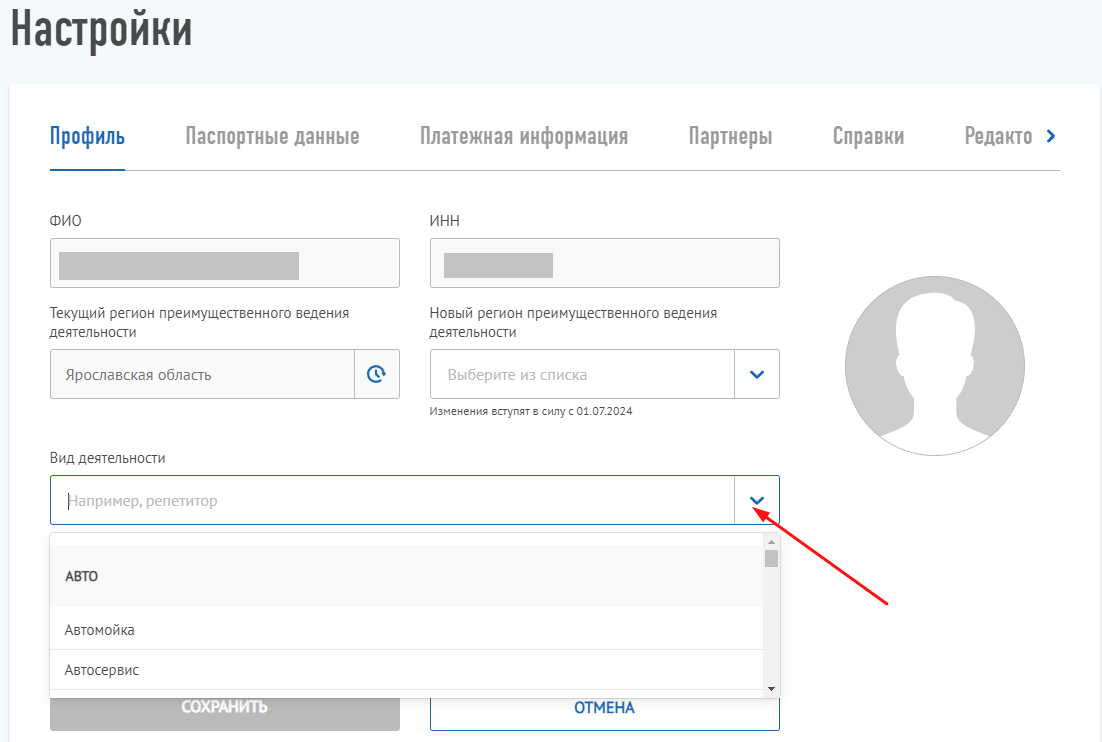
Task: Collapse the Вид деятельности dropdown chevron
Action: (x=757, y=500)
